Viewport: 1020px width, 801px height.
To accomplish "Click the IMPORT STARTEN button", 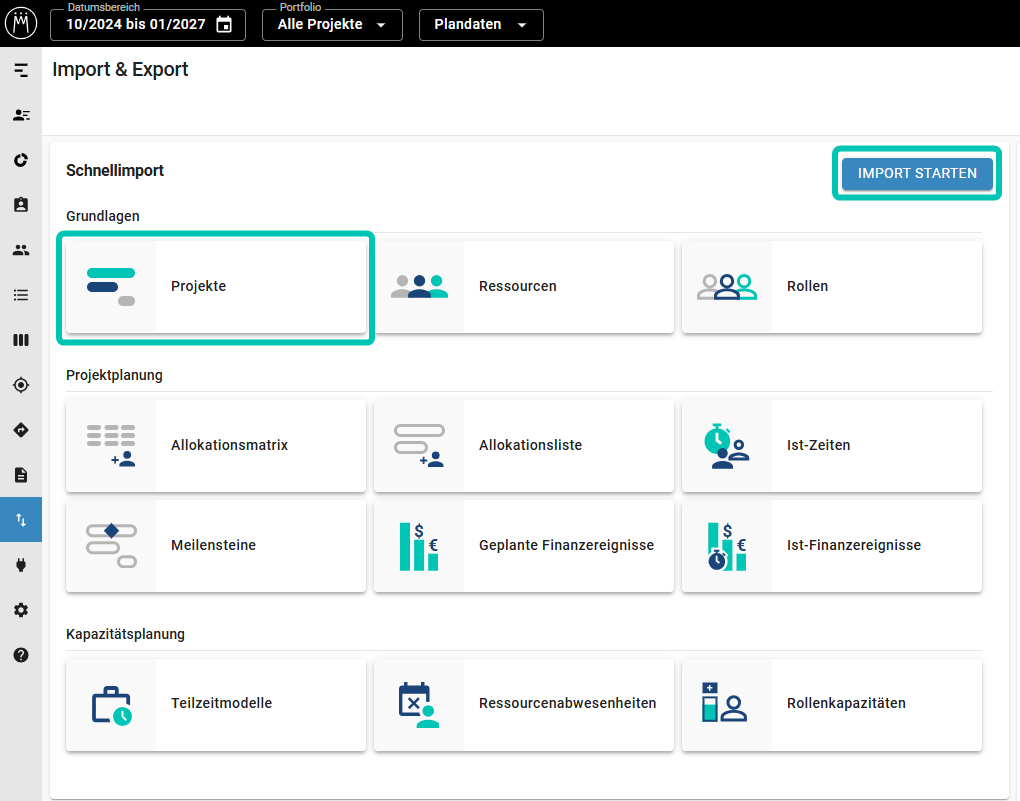I will pos(917,173).
